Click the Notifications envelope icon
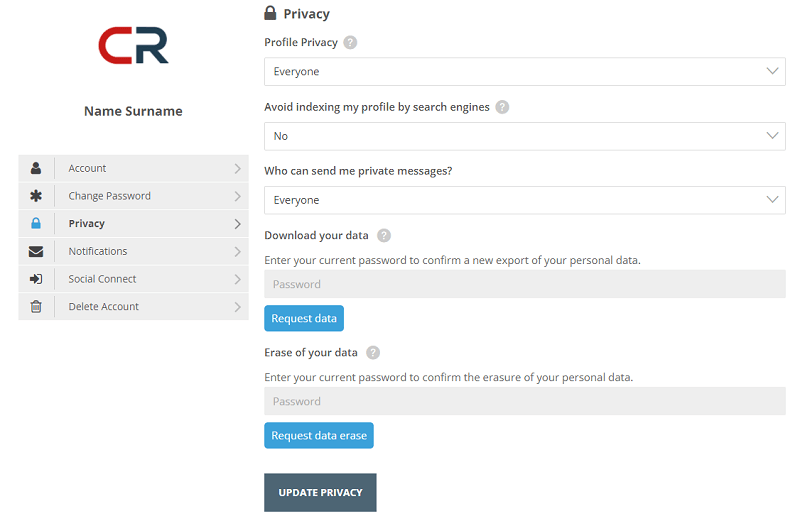800x516 pixels. tap(36, 251)
